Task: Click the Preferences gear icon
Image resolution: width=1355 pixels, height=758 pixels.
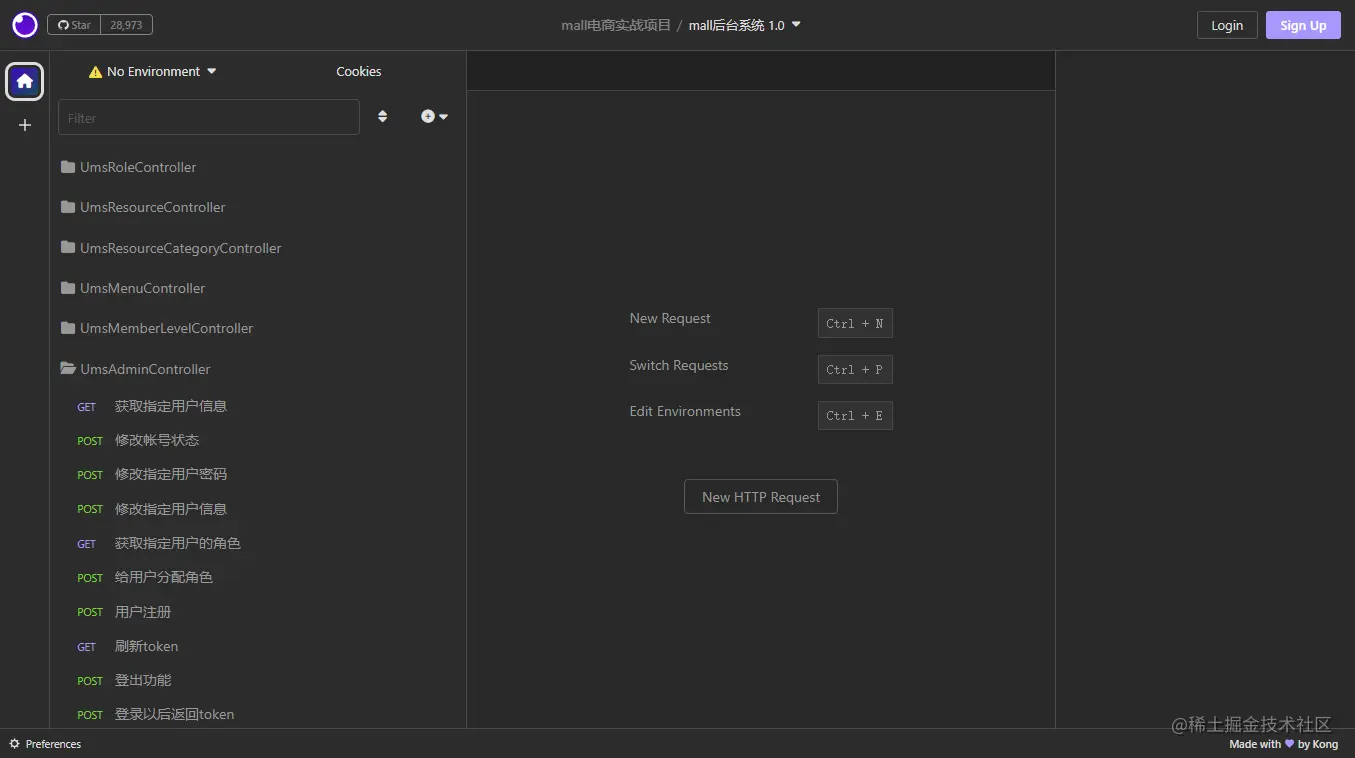Action: coord(15,744)
